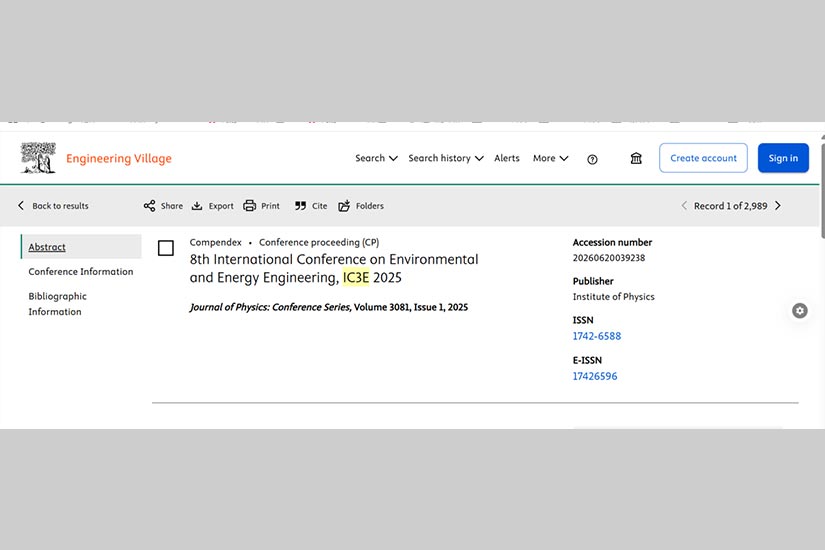
Task: Expand the Search dropdown menu
Action: pos(376,158)
